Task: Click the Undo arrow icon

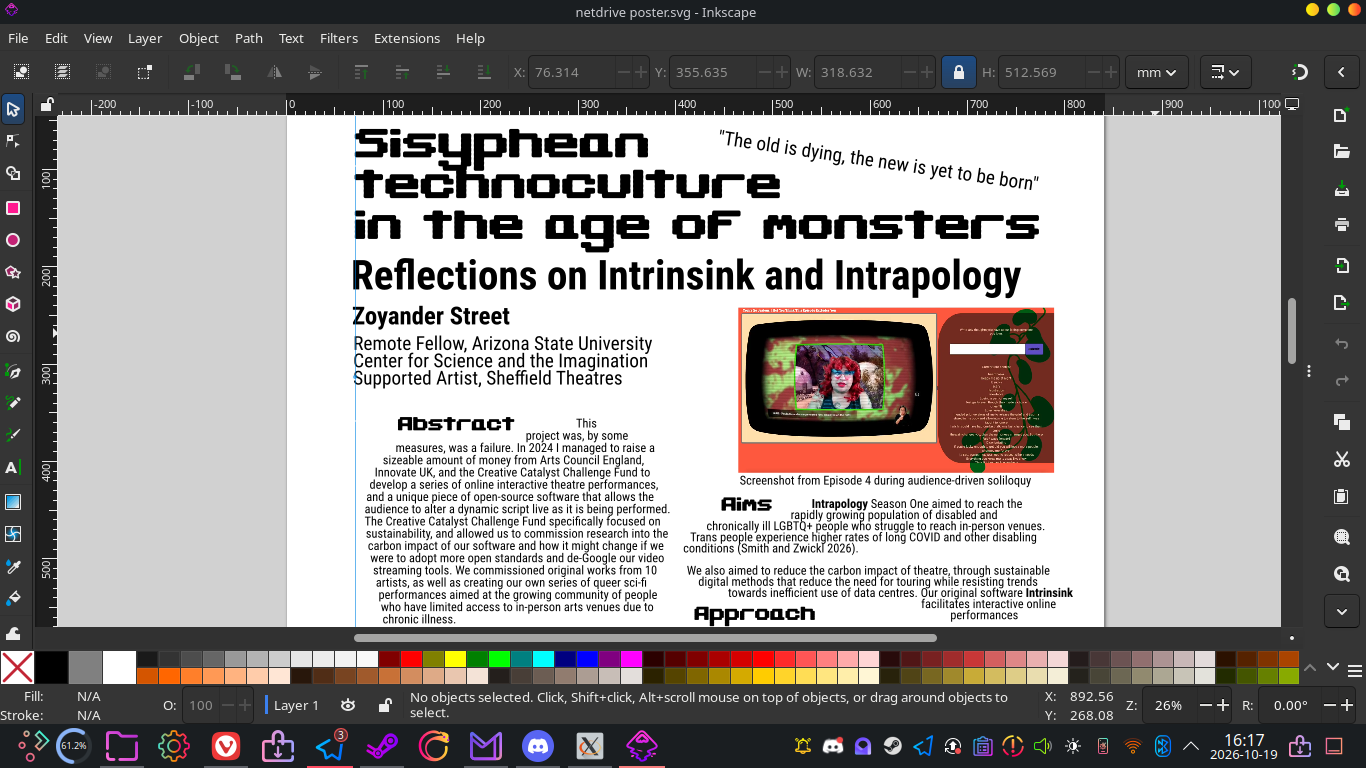Action: 1341,344
